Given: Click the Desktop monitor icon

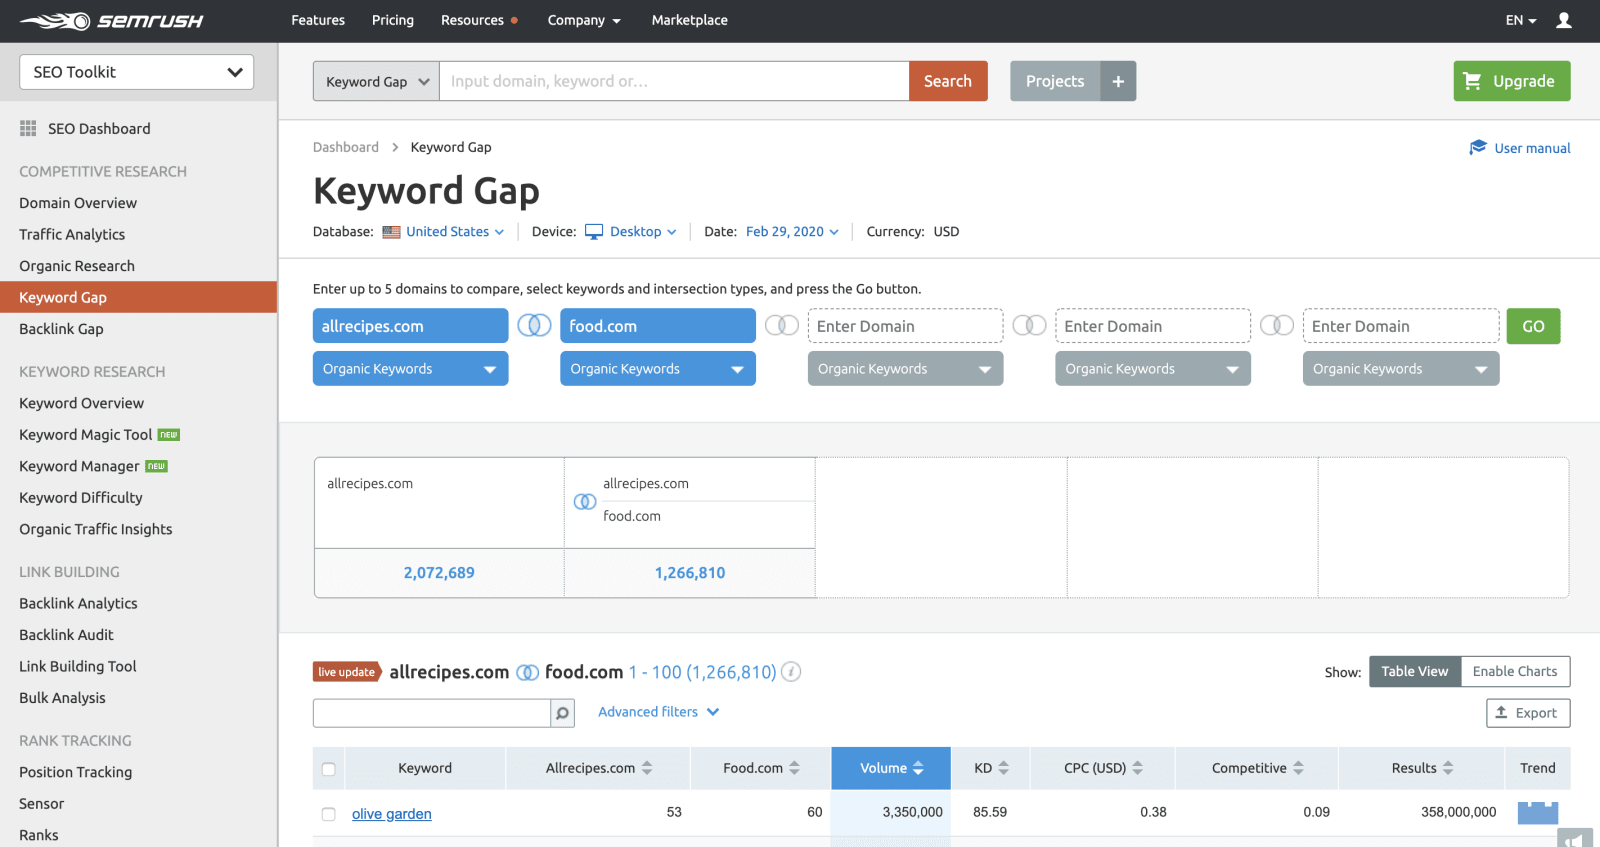Looking at the screenshot, I should [x=594, y=232].
